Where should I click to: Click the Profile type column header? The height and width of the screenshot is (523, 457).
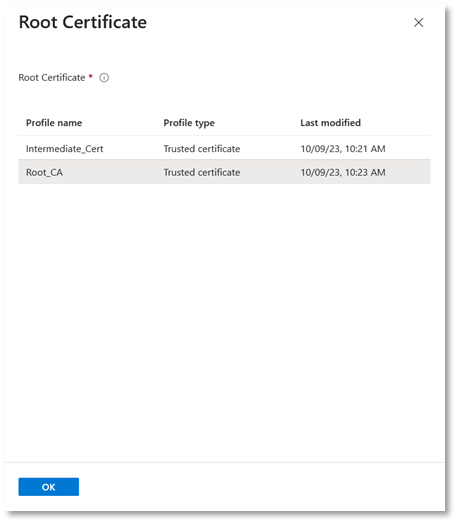(189, 123)
